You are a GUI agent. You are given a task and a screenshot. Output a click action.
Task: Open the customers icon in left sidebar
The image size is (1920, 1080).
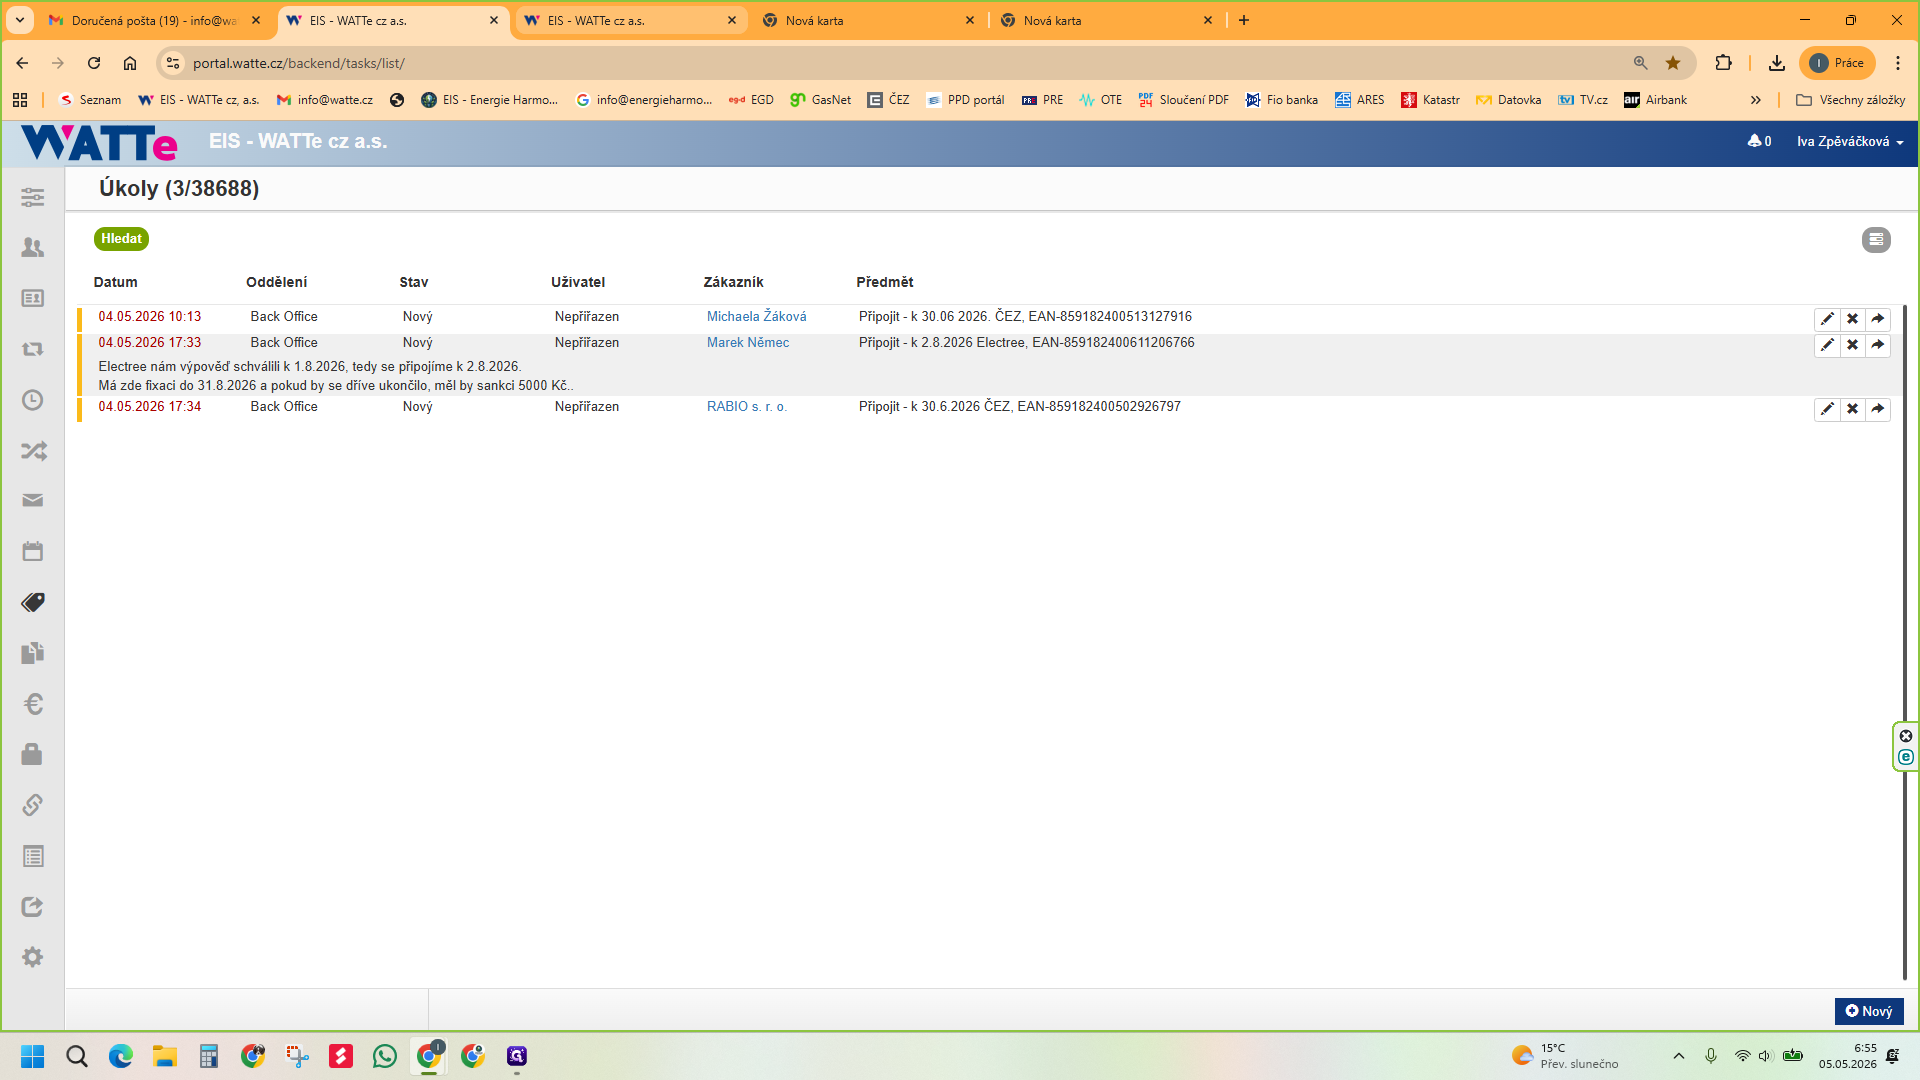tap(33, 247)
